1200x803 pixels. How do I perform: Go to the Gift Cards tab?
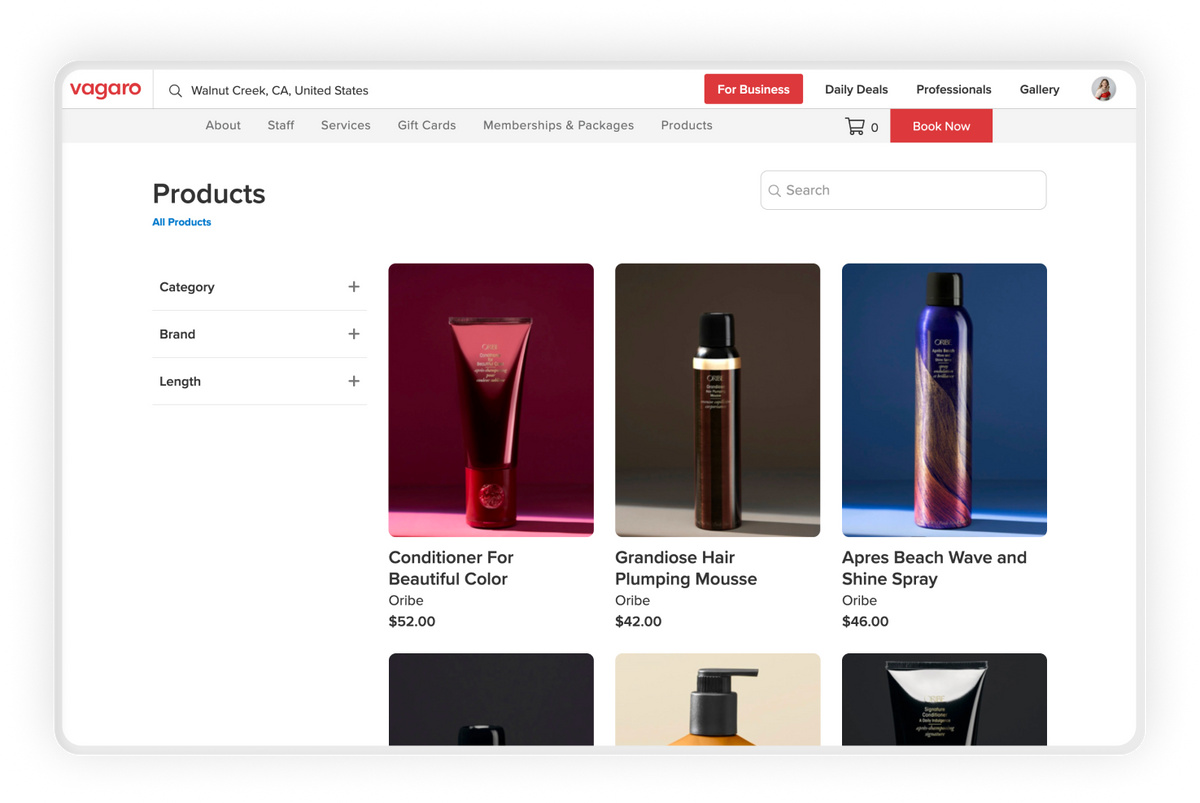(x=427, y=125)
